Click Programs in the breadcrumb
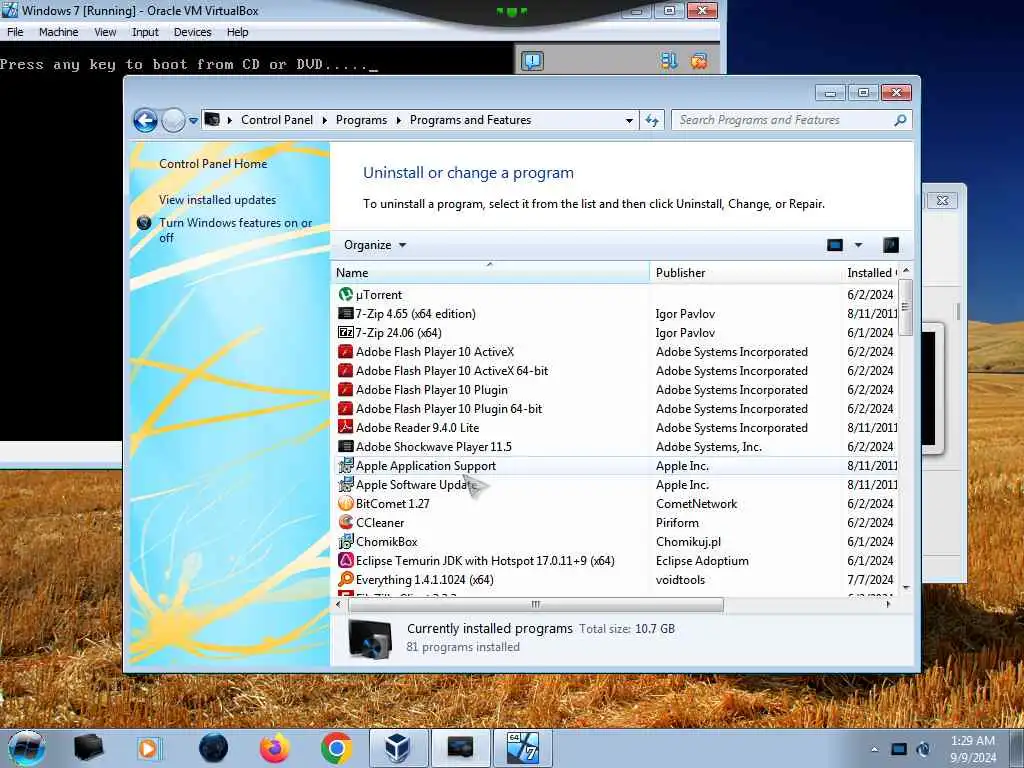The height and width of the screenshot is (768, 1024). point(361,120)
